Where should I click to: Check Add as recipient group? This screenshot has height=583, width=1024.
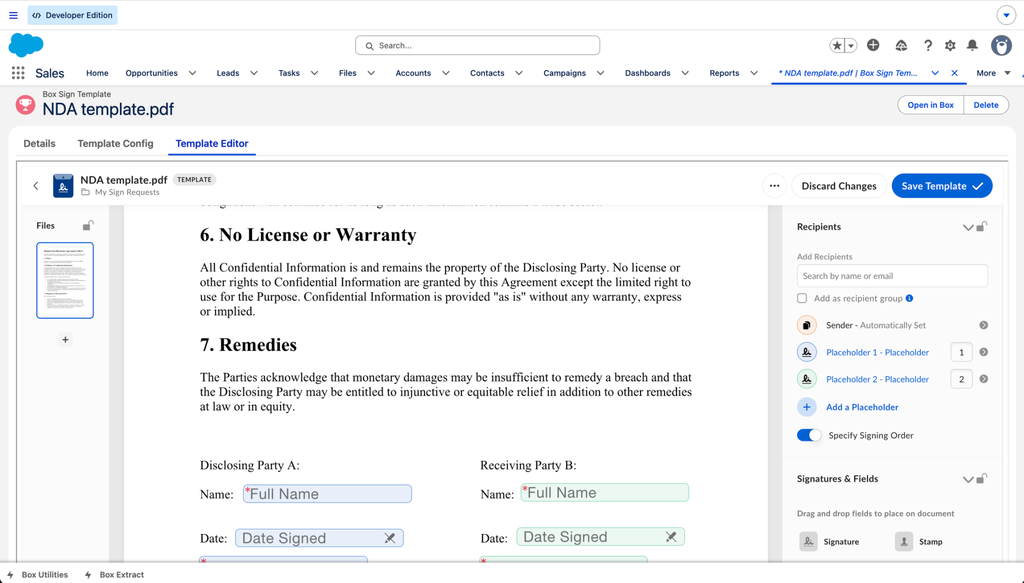pyautogui.click(x=802, y=298)
